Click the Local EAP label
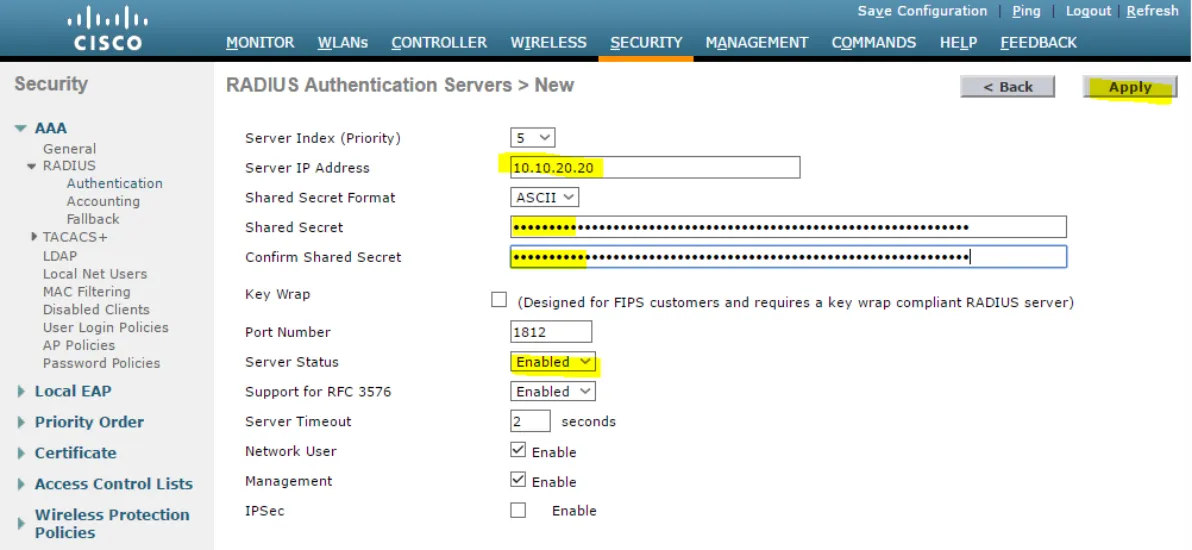 click(x=73, y=392)
